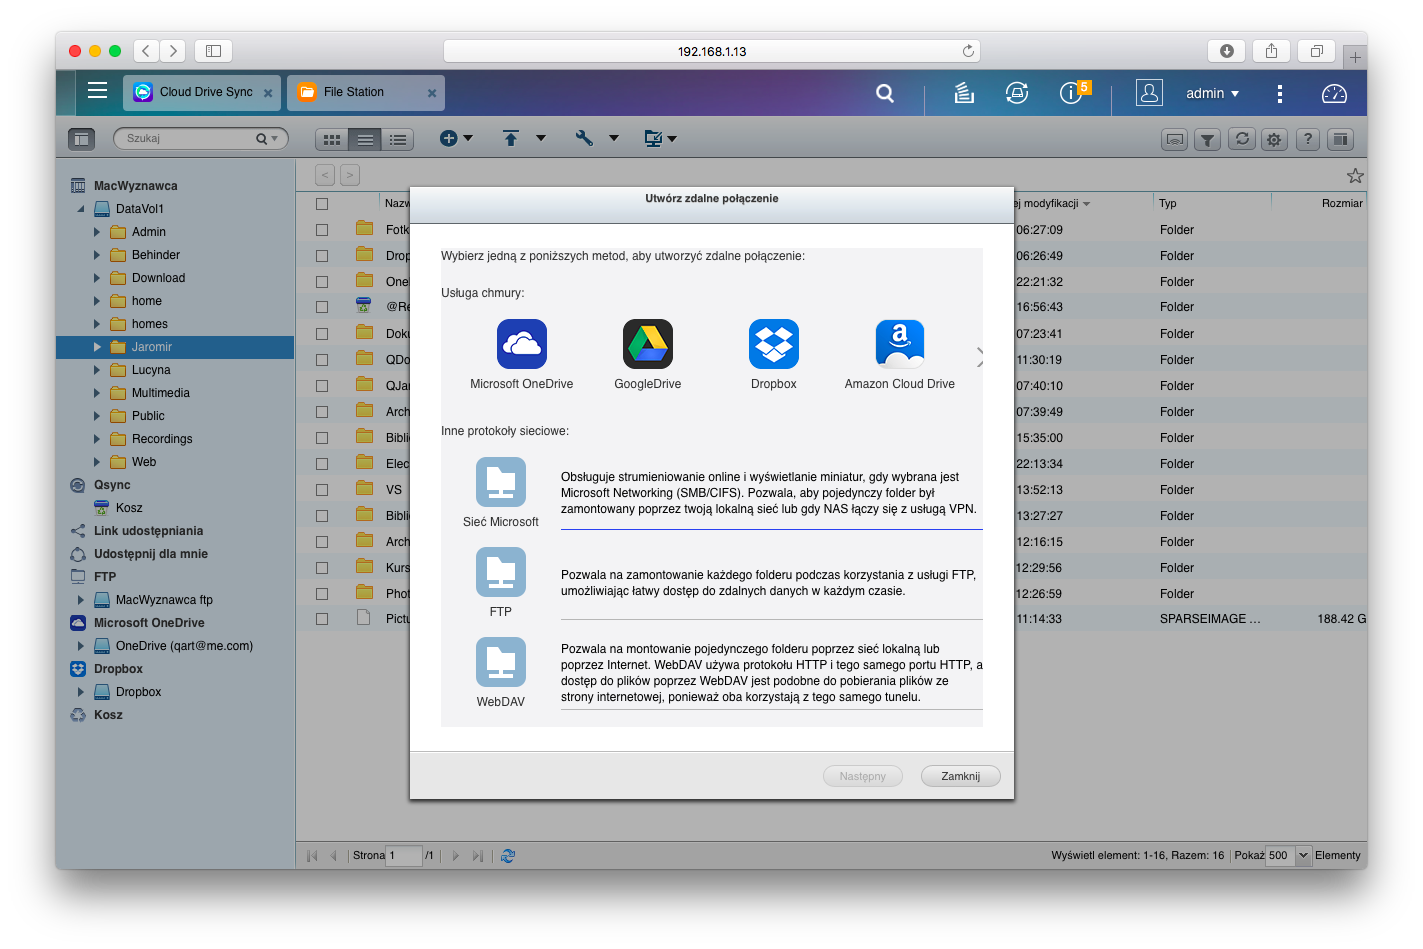Switch to list view

(365, 140)
